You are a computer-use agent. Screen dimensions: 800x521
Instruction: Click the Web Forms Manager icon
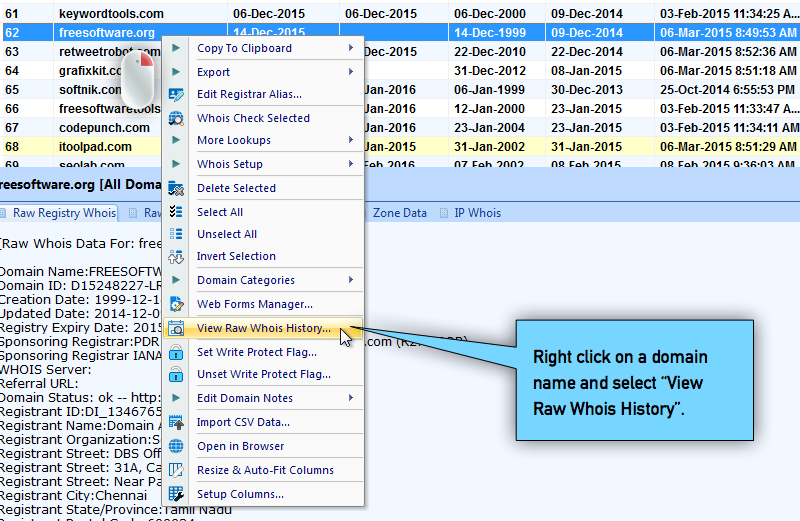point(176,304)
